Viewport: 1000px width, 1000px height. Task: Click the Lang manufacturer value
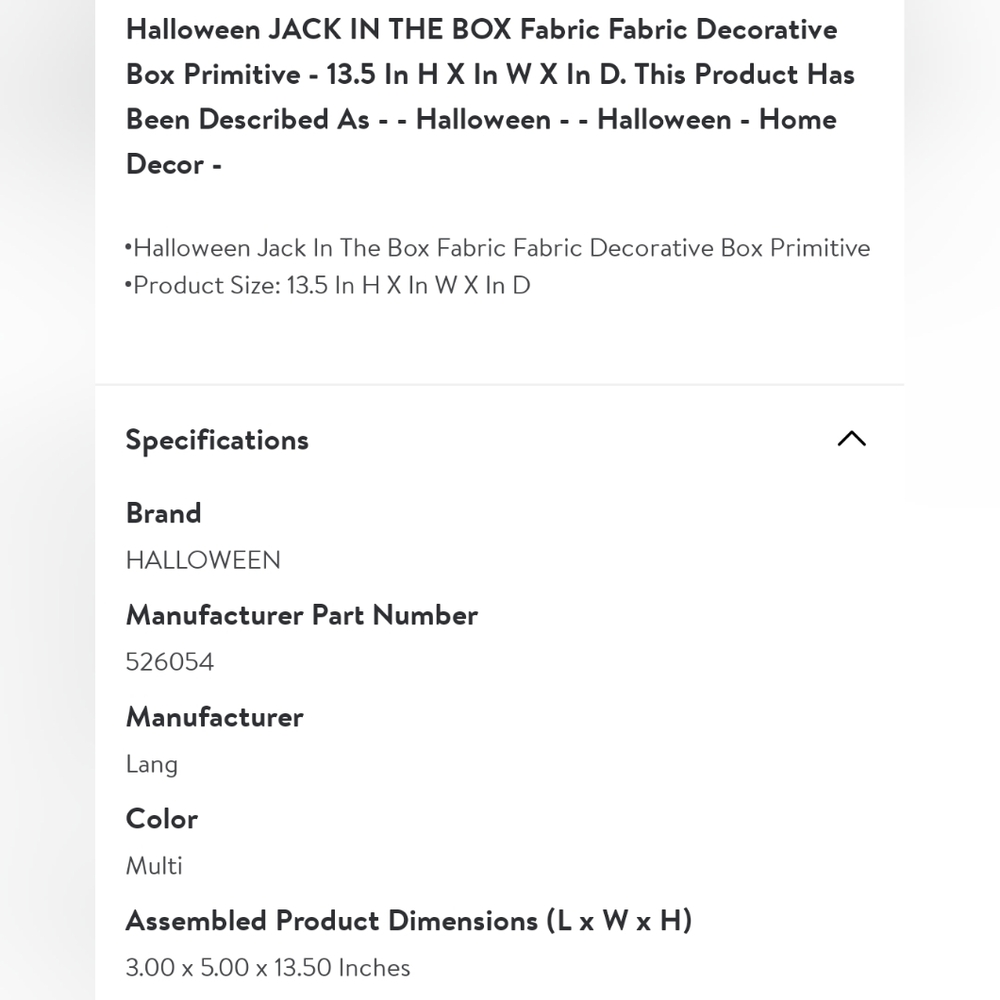point(152,764)
